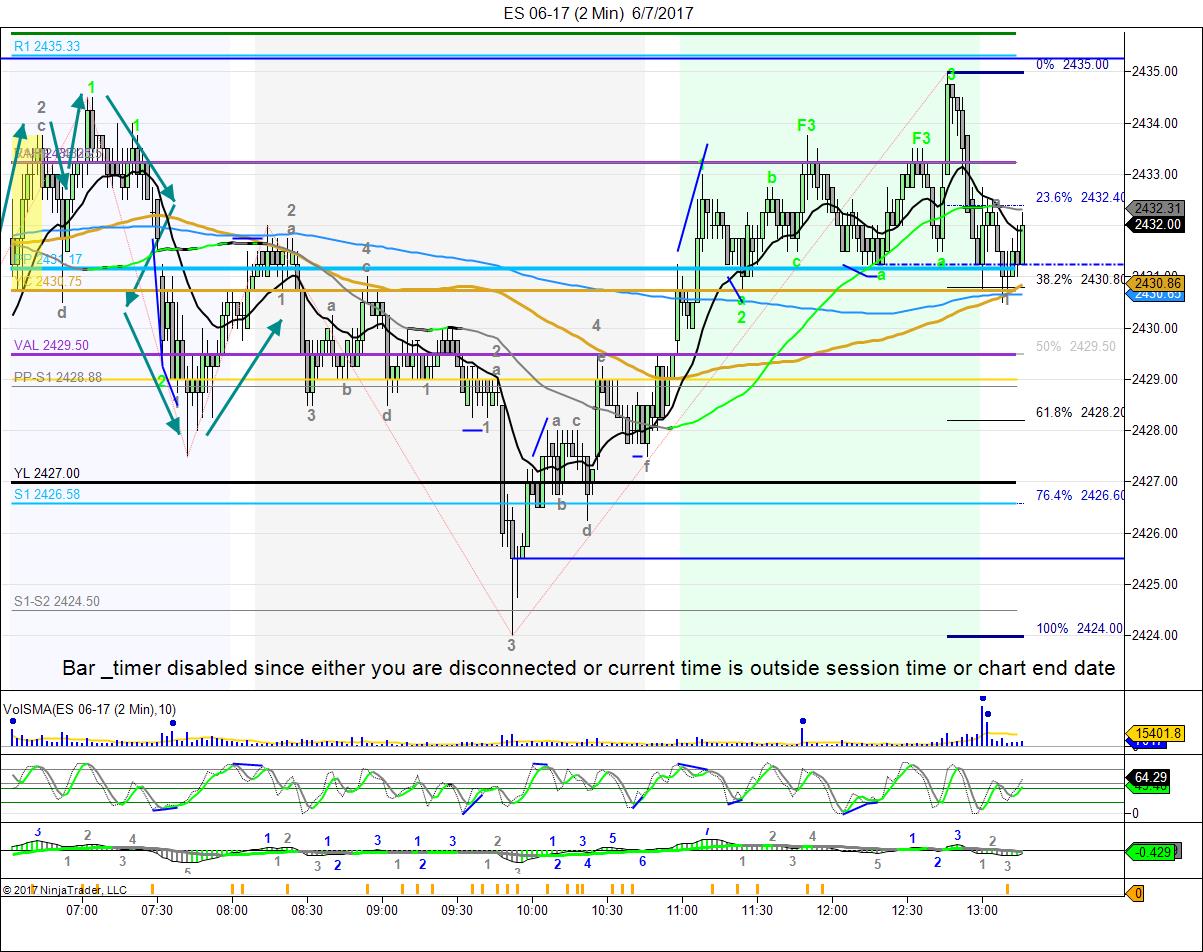
Task: Click the orange 0 marker in bottom panel
Action: tap(1136, 893)
